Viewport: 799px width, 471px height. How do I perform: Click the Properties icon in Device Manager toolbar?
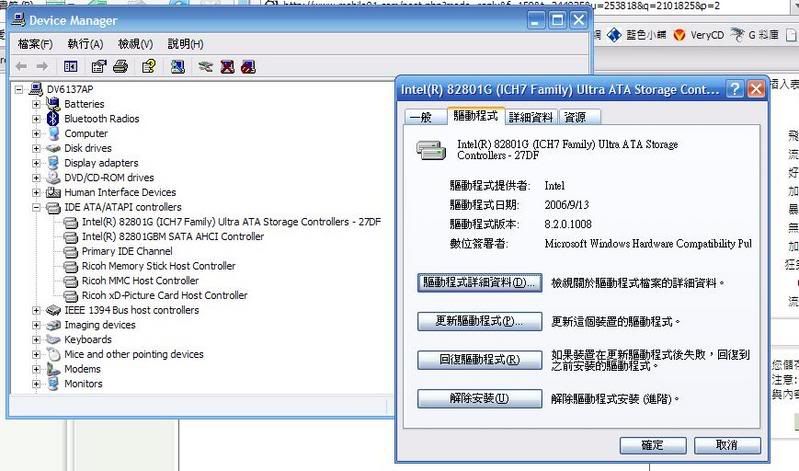click(x=98, y=67)
